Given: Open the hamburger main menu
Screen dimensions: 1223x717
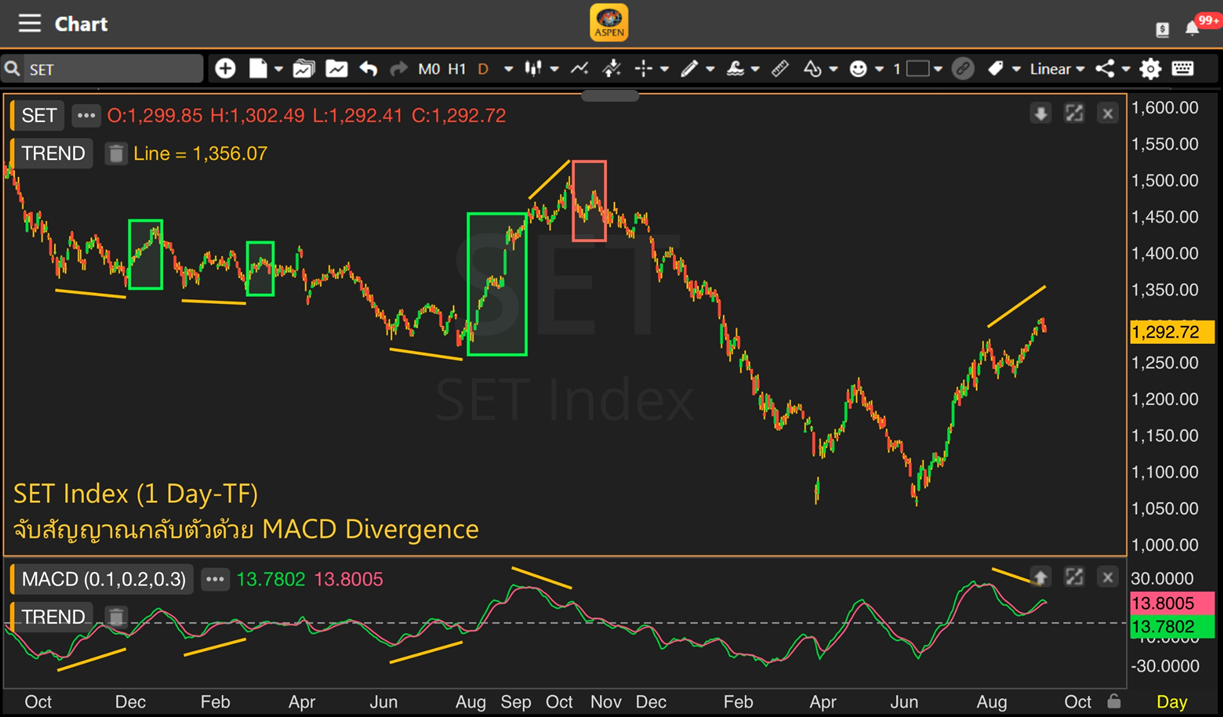Looking at the screenshot, I should [29, 23].
